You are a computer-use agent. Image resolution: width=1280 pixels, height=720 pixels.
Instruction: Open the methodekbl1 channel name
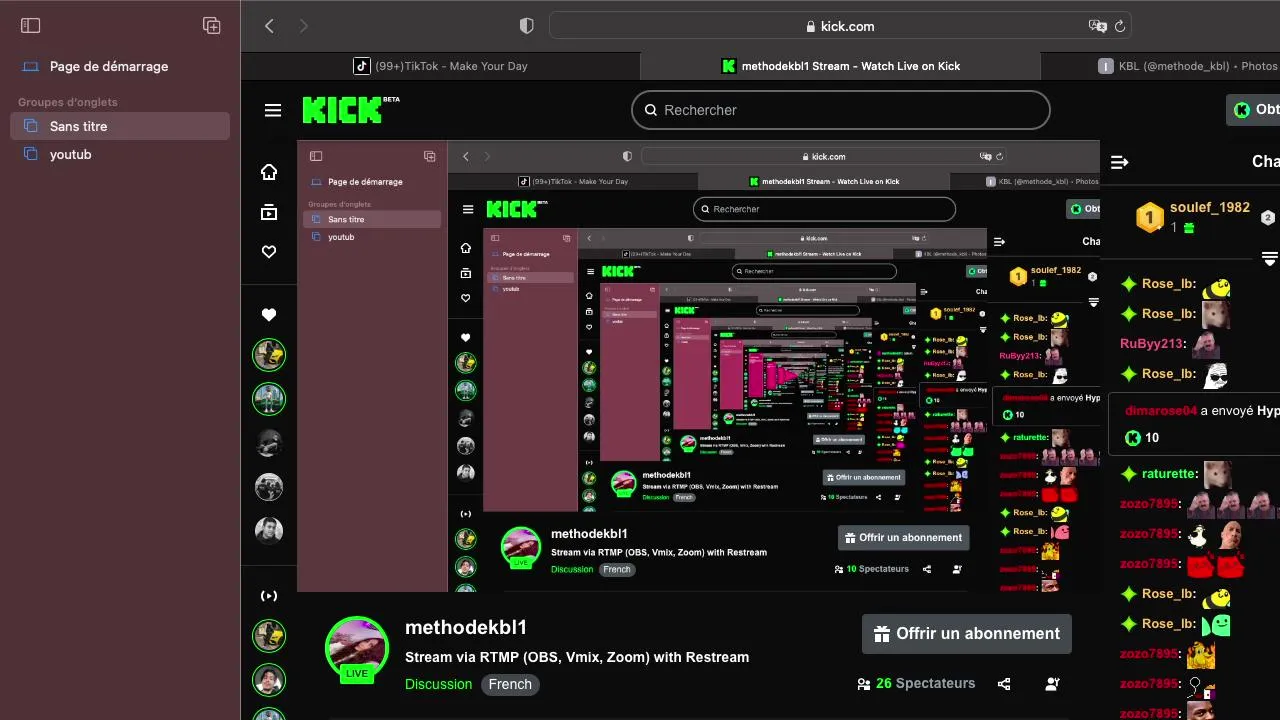pyautogui.click(x=466, y=627)
